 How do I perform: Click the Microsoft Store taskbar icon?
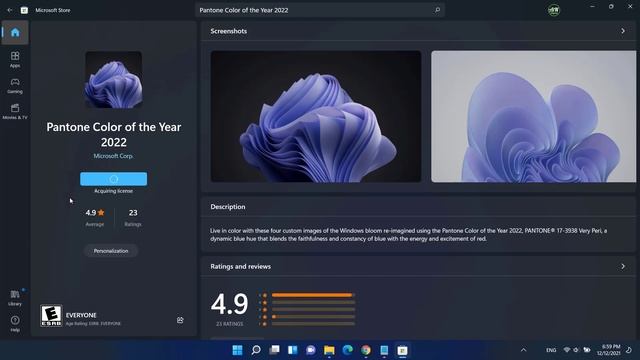[x=402, y=350]
